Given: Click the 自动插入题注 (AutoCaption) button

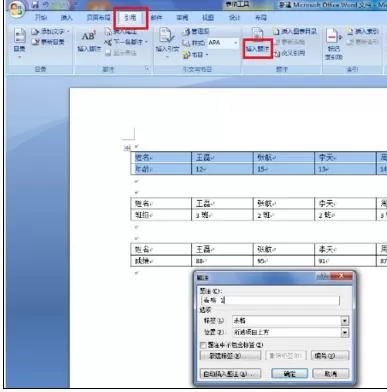Looking at the screenshot, I should pos(230,374).
